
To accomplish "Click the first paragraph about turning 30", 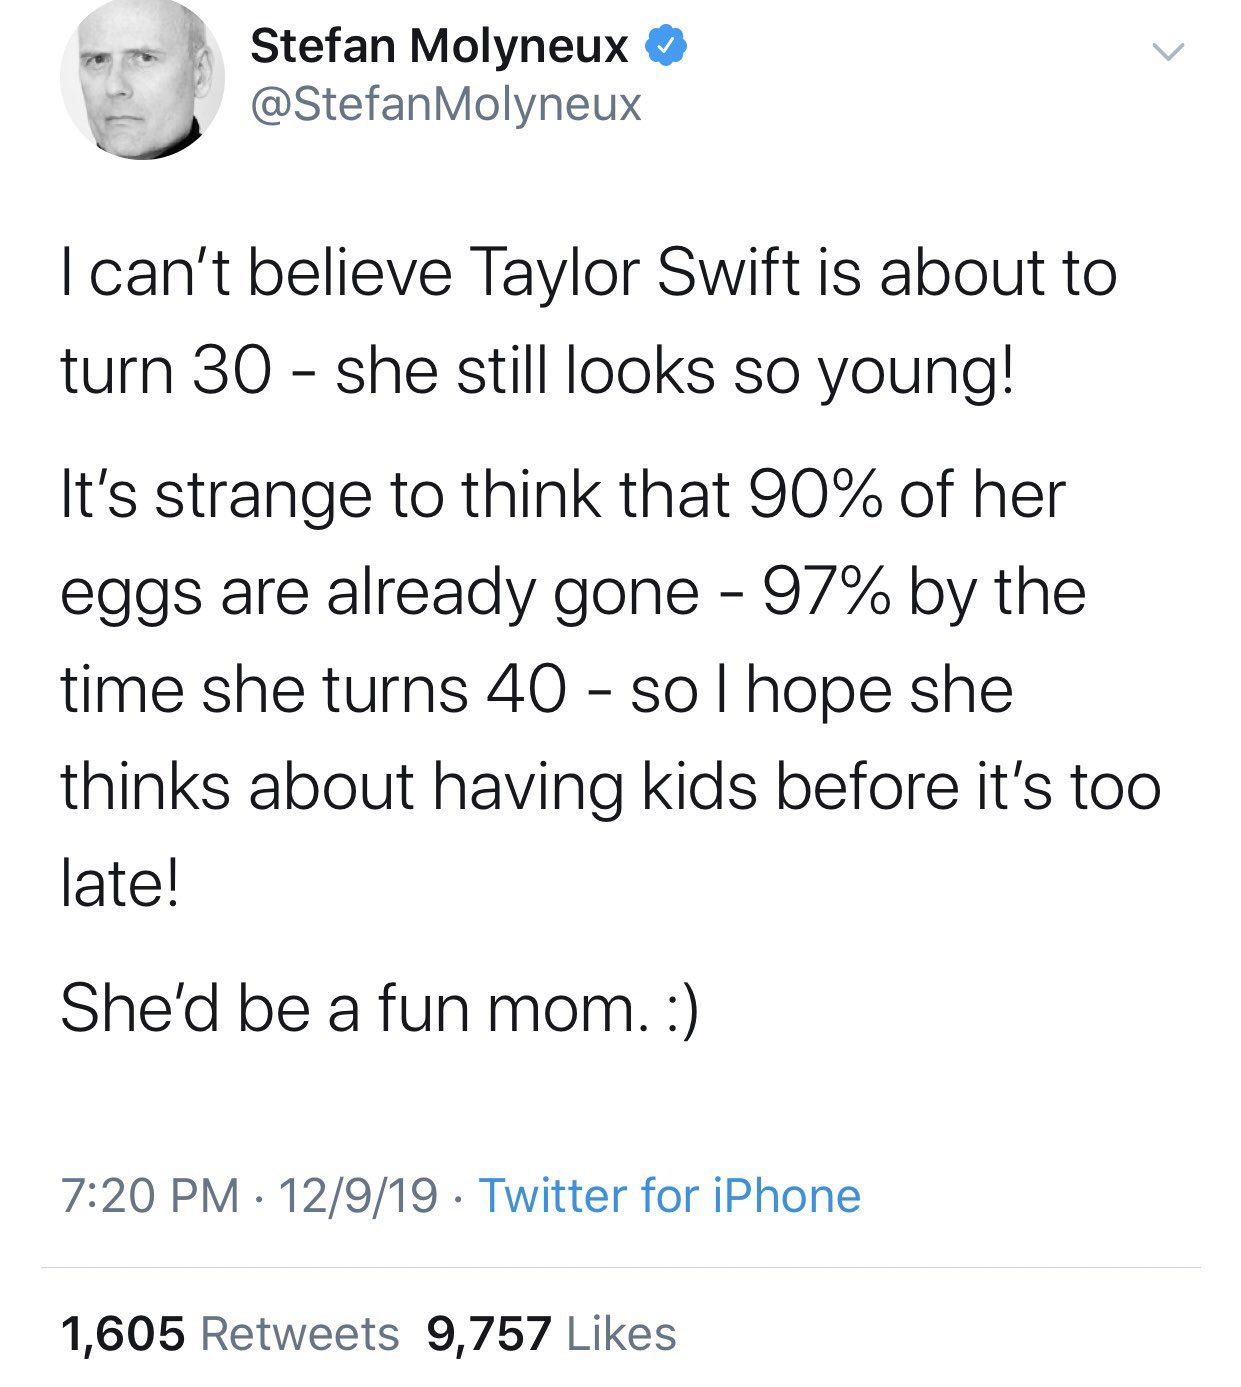I will (588, 320).
